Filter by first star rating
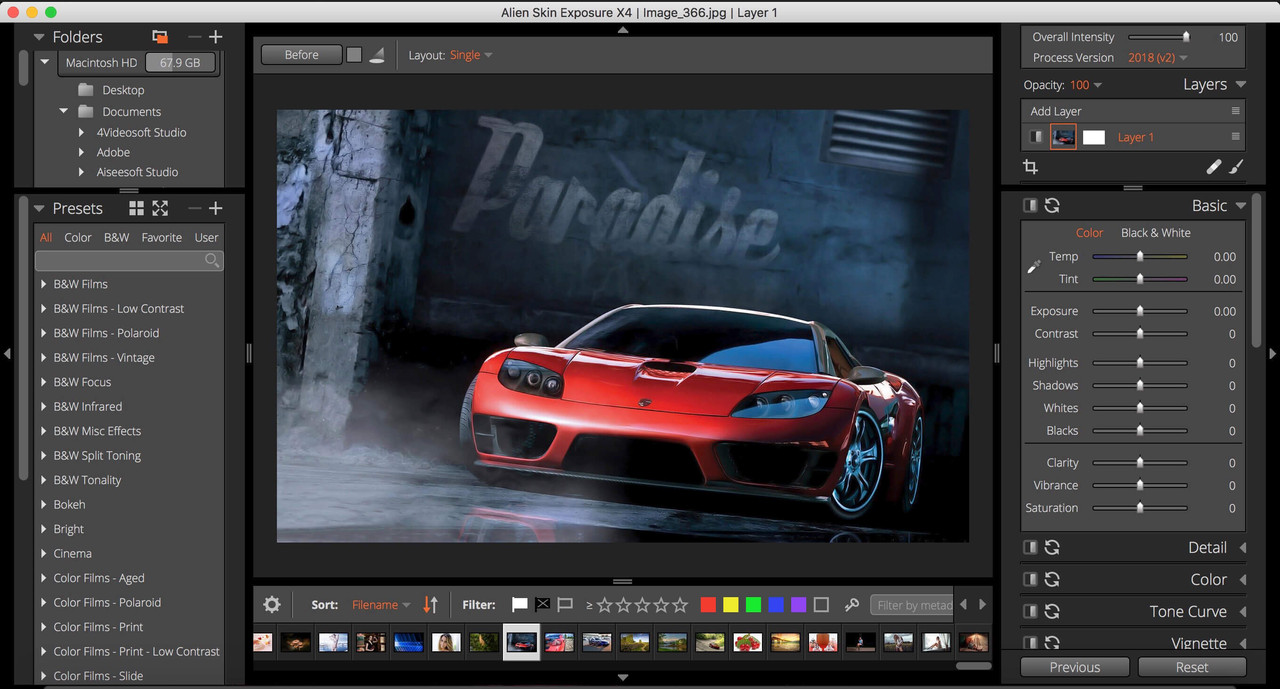 point(603,604)
